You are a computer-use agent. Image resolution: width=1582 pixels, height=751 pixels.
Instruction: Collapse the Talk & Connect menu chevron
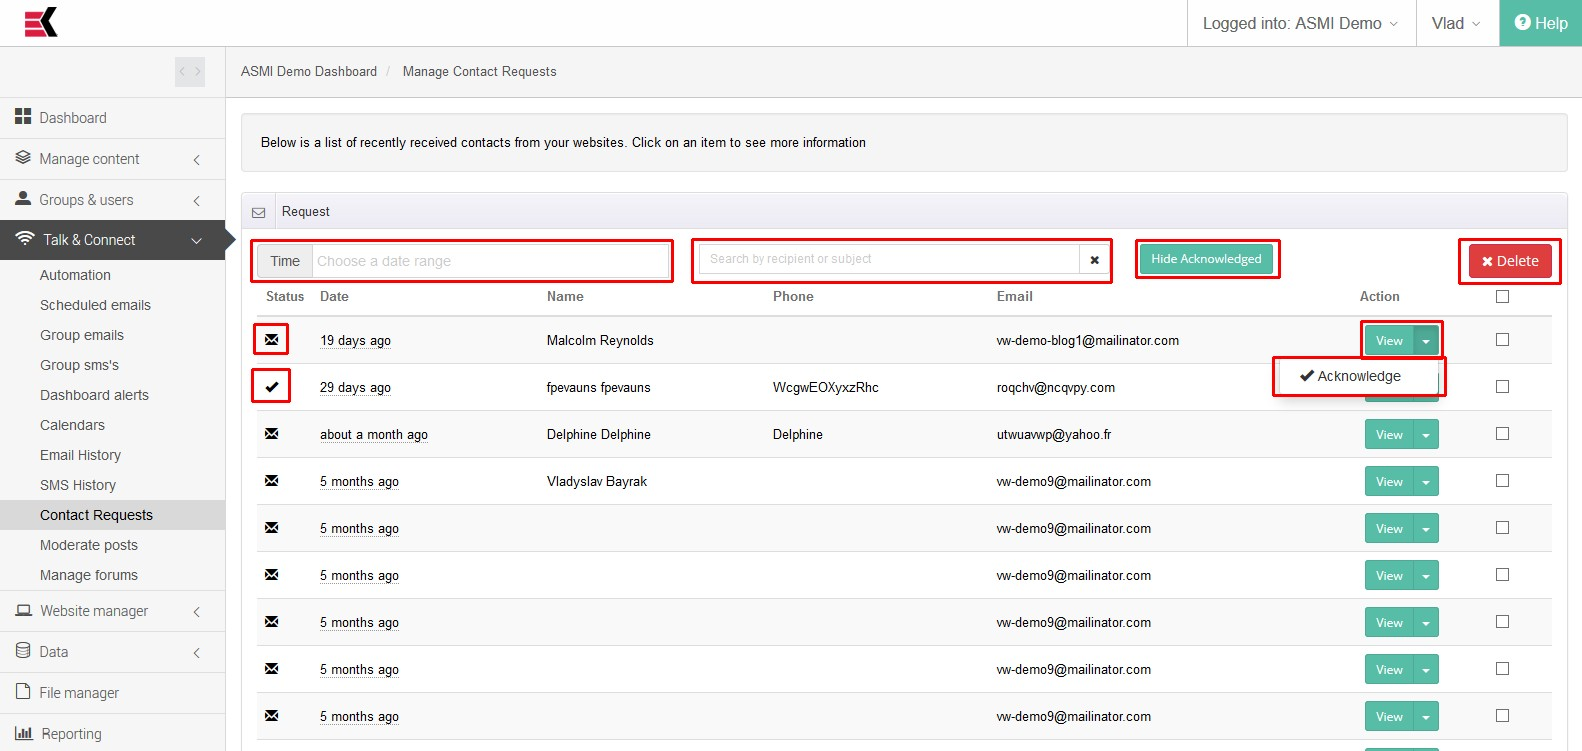[197, 241]
